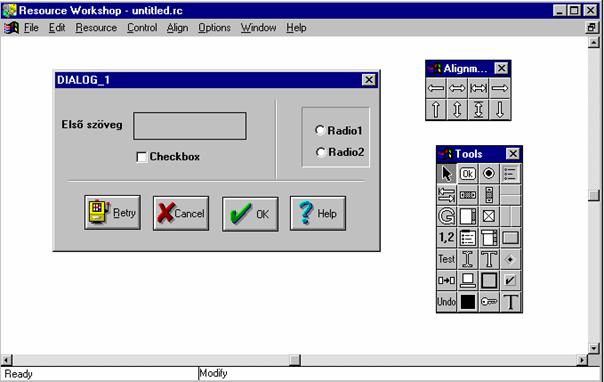Align controls left with left arrow
Image resolution: width=604 pixels, height=382 pixels.
tap(436, 88)
